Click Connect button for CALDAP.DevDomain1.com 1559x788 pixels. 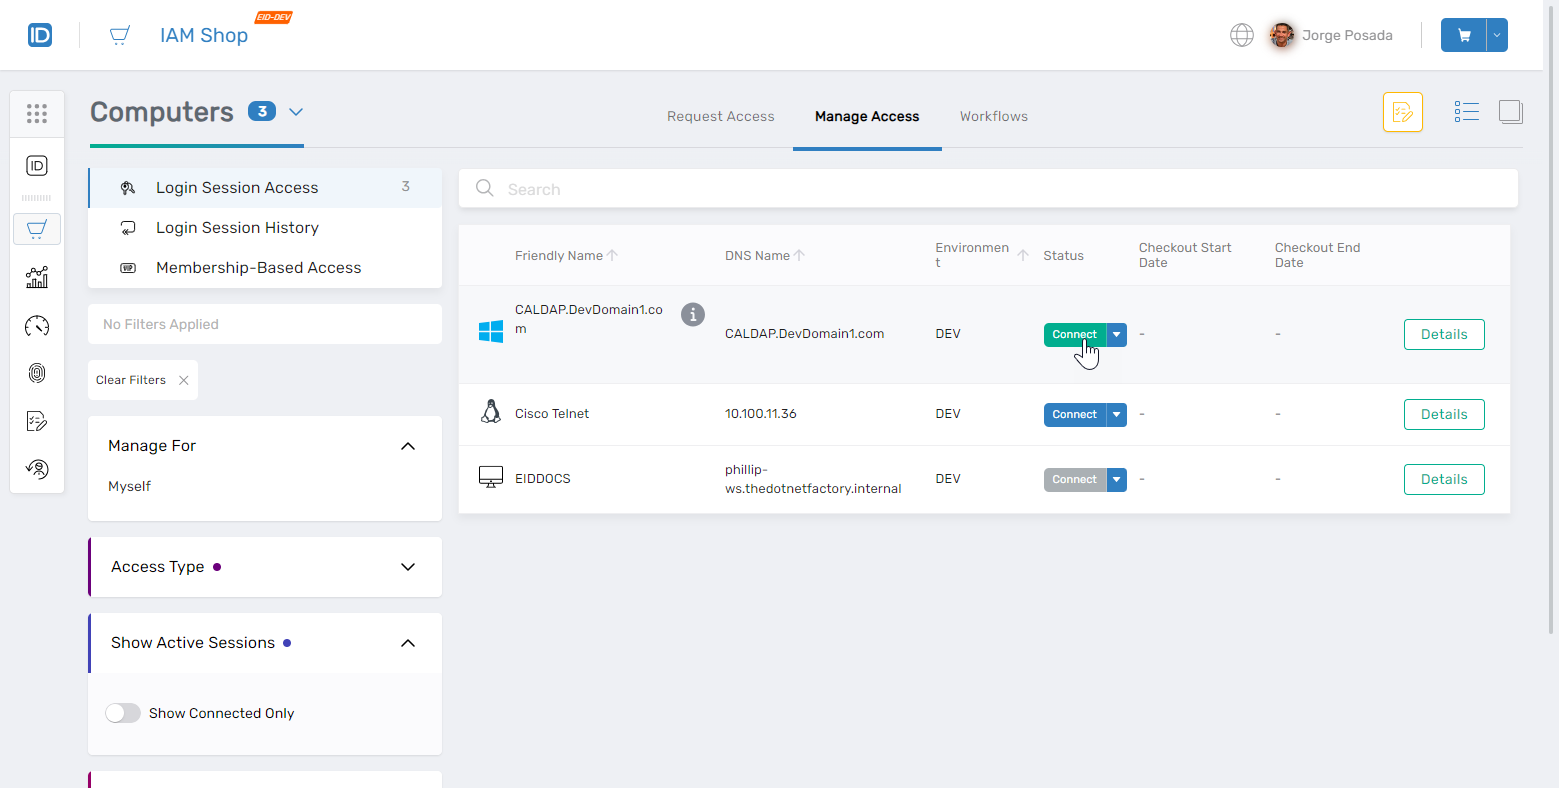[1074, 334]
